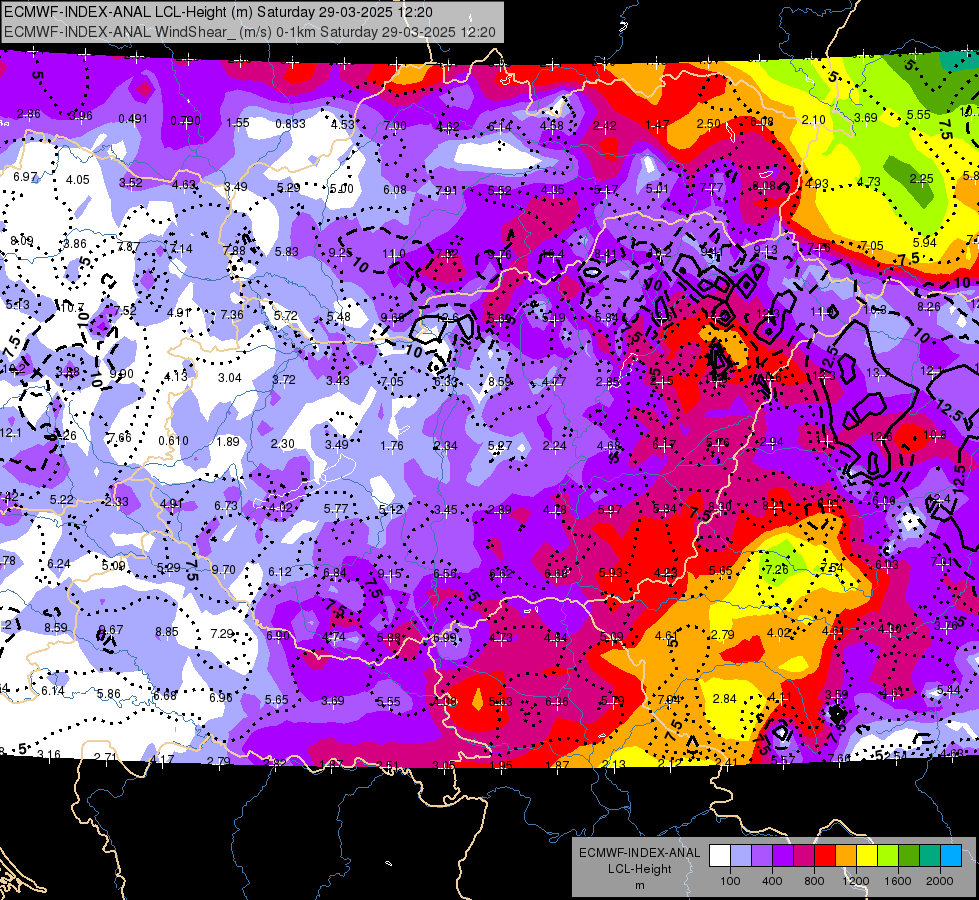Click the wind shear value 0.491
Image resolution: width=979 pixels, height=900 pixels.
133,119
